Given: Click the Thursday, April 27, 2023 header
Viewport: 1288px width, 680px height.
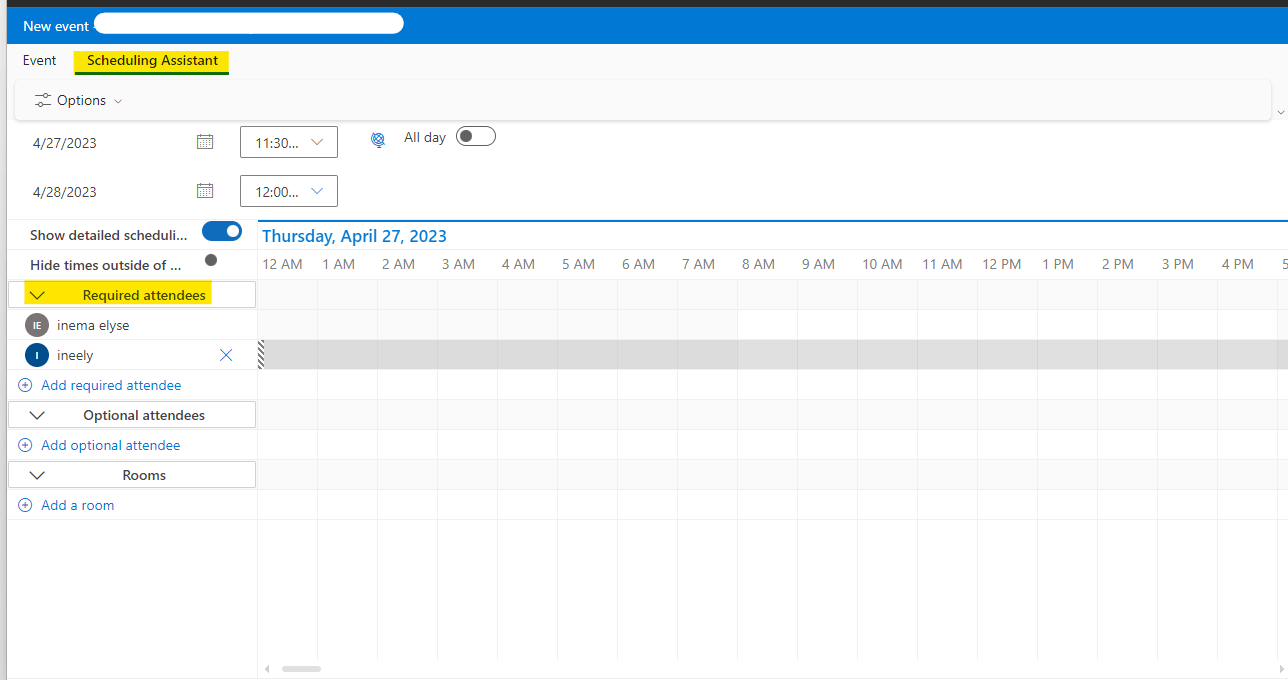Looking at the screenshot, I should click(x=354, y=236).
